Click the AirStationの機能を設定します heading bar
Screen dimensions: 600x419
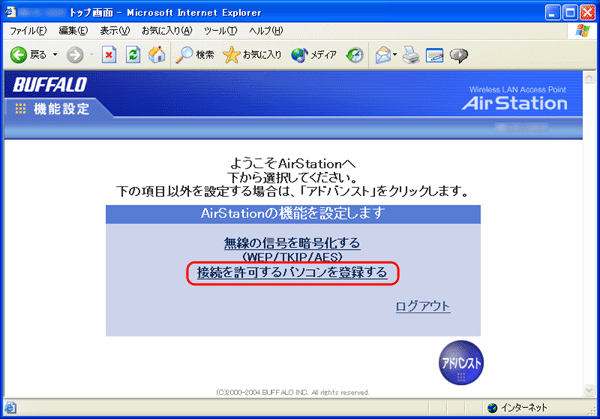[293, 214]
